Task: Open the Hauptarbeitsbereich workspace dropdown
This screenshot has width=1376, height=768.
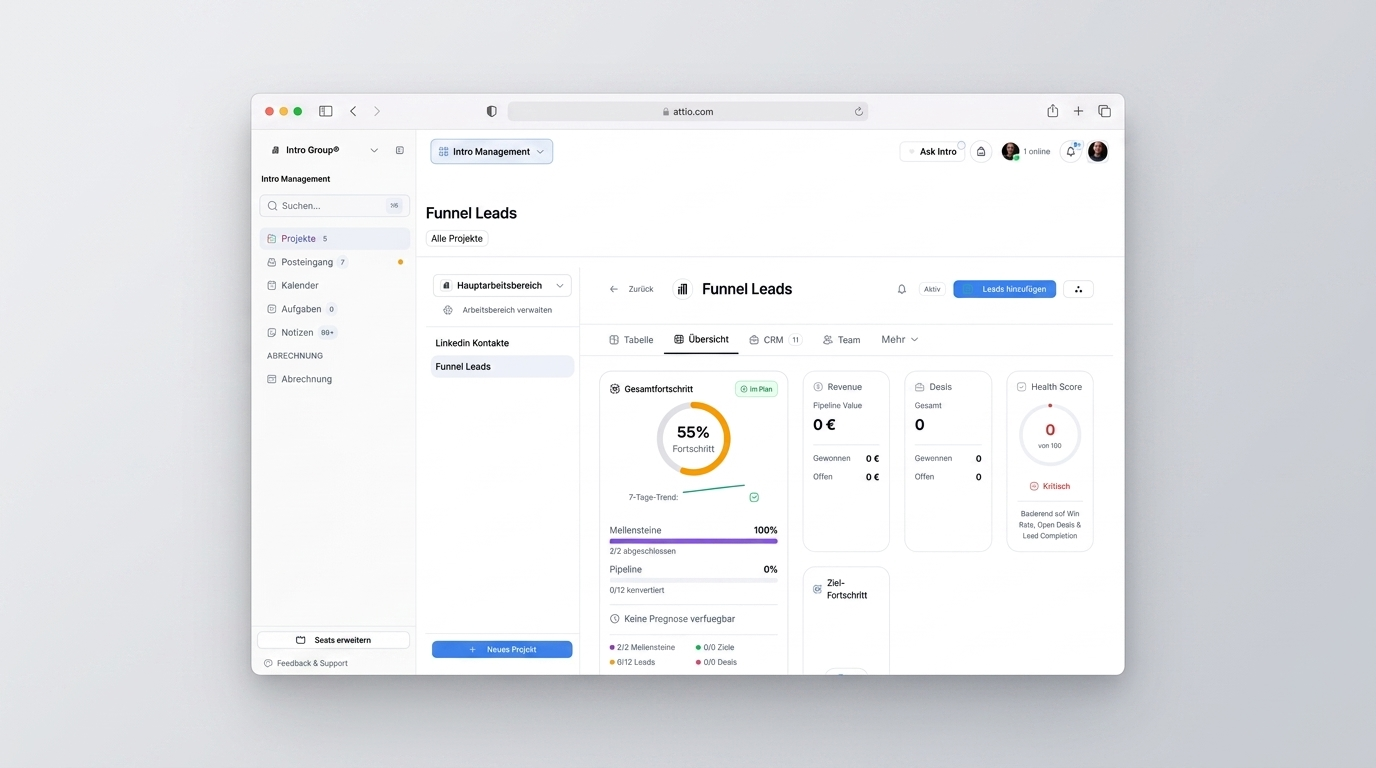Action: [x=502, y=285]
